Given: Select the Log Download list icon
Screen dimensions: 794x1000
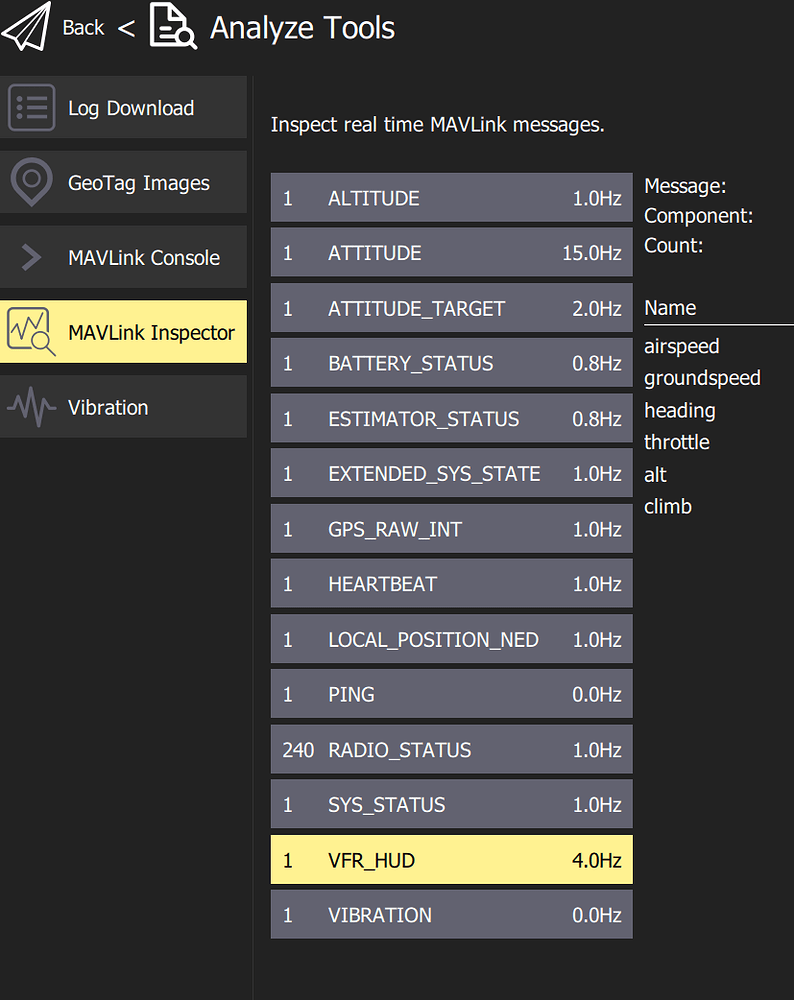Looking at the screenshot, I should [x=33, y=107].
